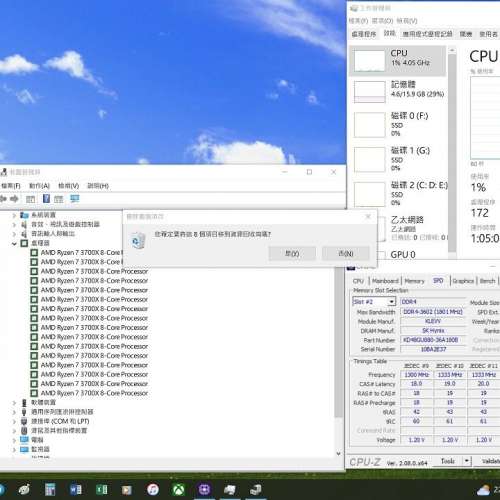The height and width of the screenshot is (500, 500).
Task: Open Calculator from the taskbar
Action: (50, 489)
